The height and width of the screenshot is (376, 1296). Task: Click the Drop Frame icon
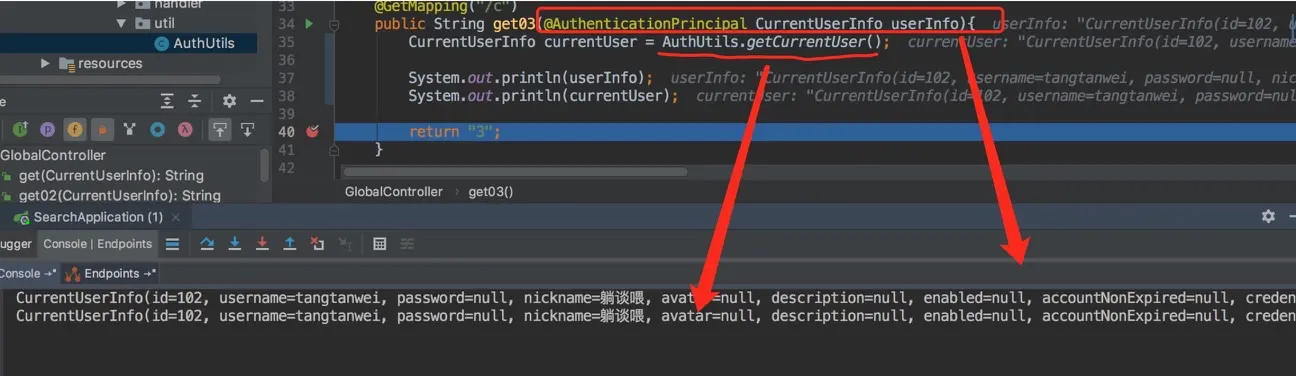coord(317,243)
